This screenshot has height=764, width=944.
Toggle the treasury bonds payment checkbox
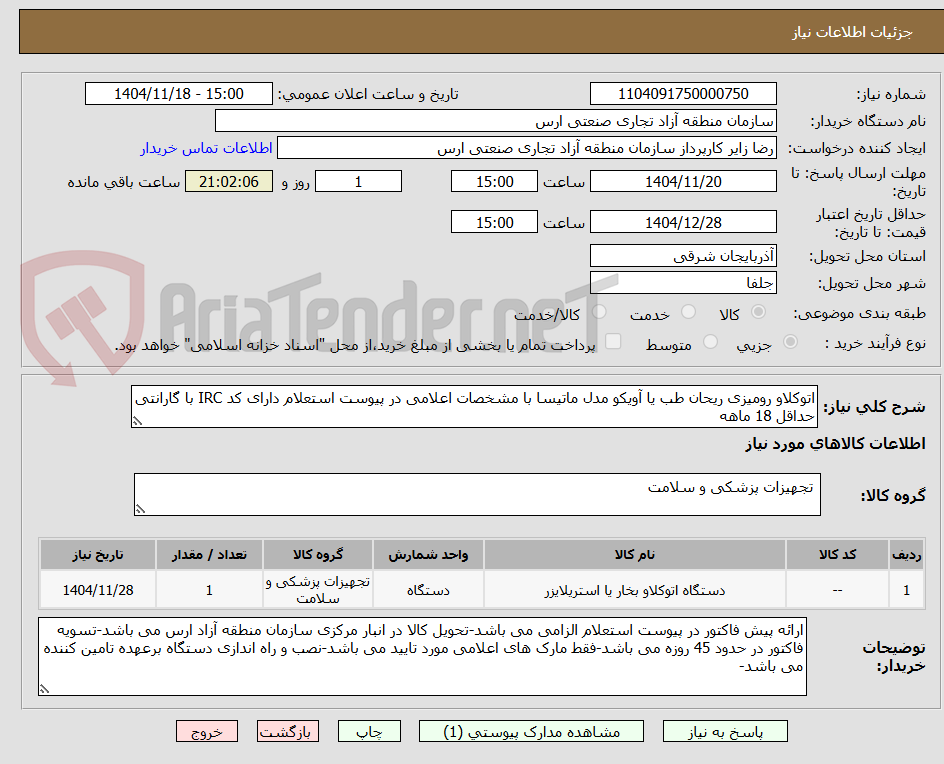click(613, 341)
